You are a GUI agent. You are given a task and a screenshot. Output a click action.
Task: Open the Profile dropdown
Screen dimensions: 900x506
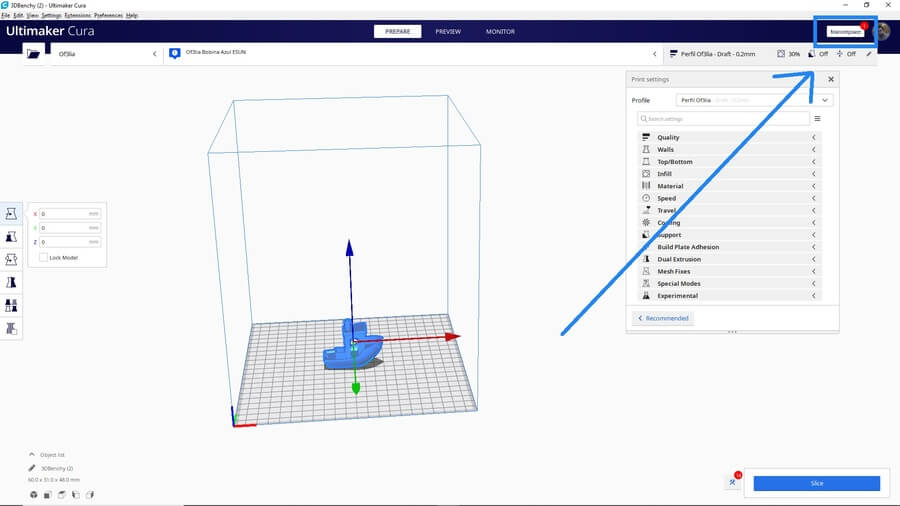(754, 100)
